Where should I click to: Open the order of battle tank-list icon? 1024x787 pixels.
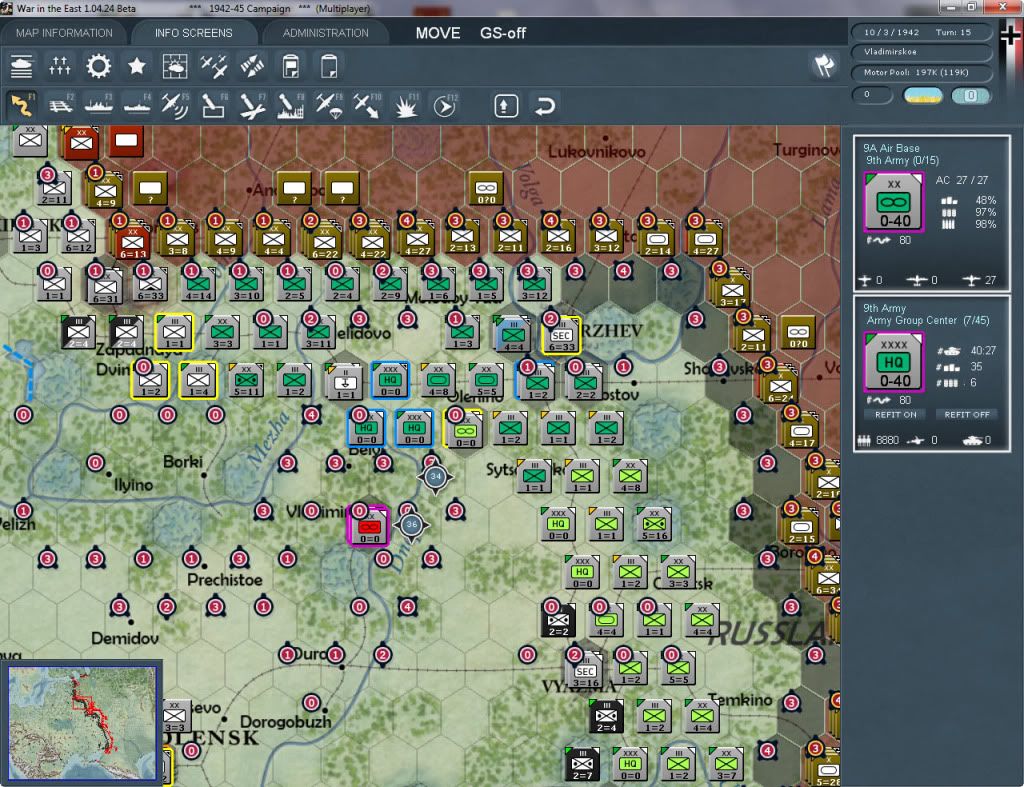pyautogui.click(x=22, y=66)
